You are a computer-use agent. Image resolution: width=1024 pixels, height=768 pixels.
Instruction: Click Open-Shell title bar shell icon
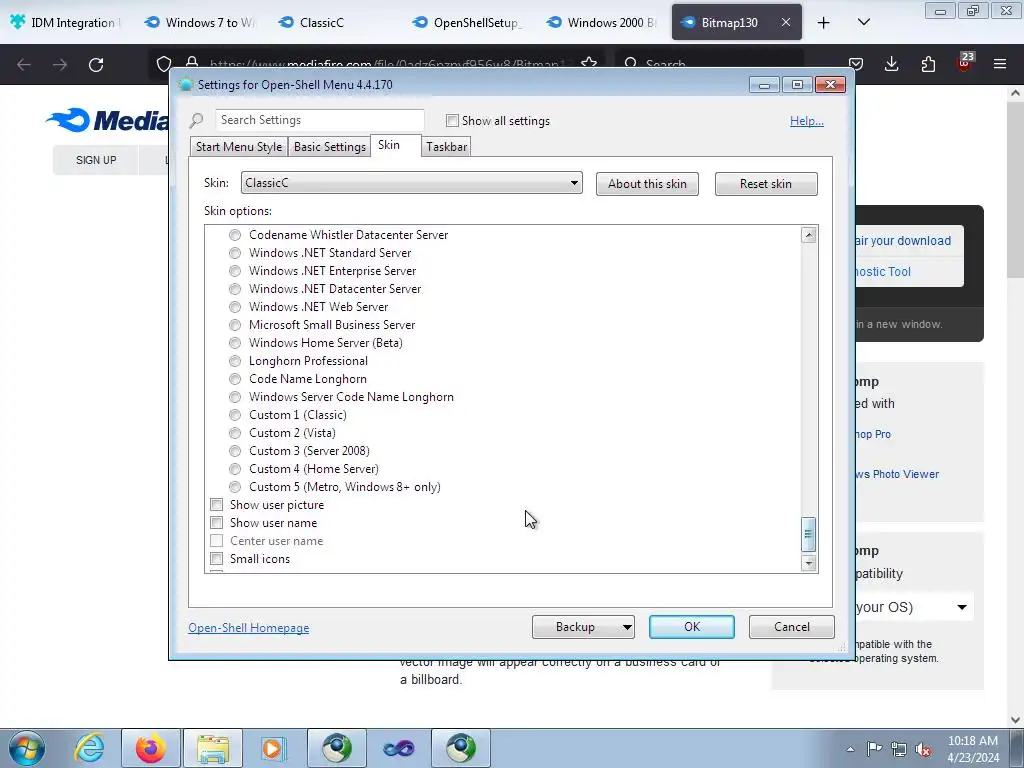pos(185,84)
